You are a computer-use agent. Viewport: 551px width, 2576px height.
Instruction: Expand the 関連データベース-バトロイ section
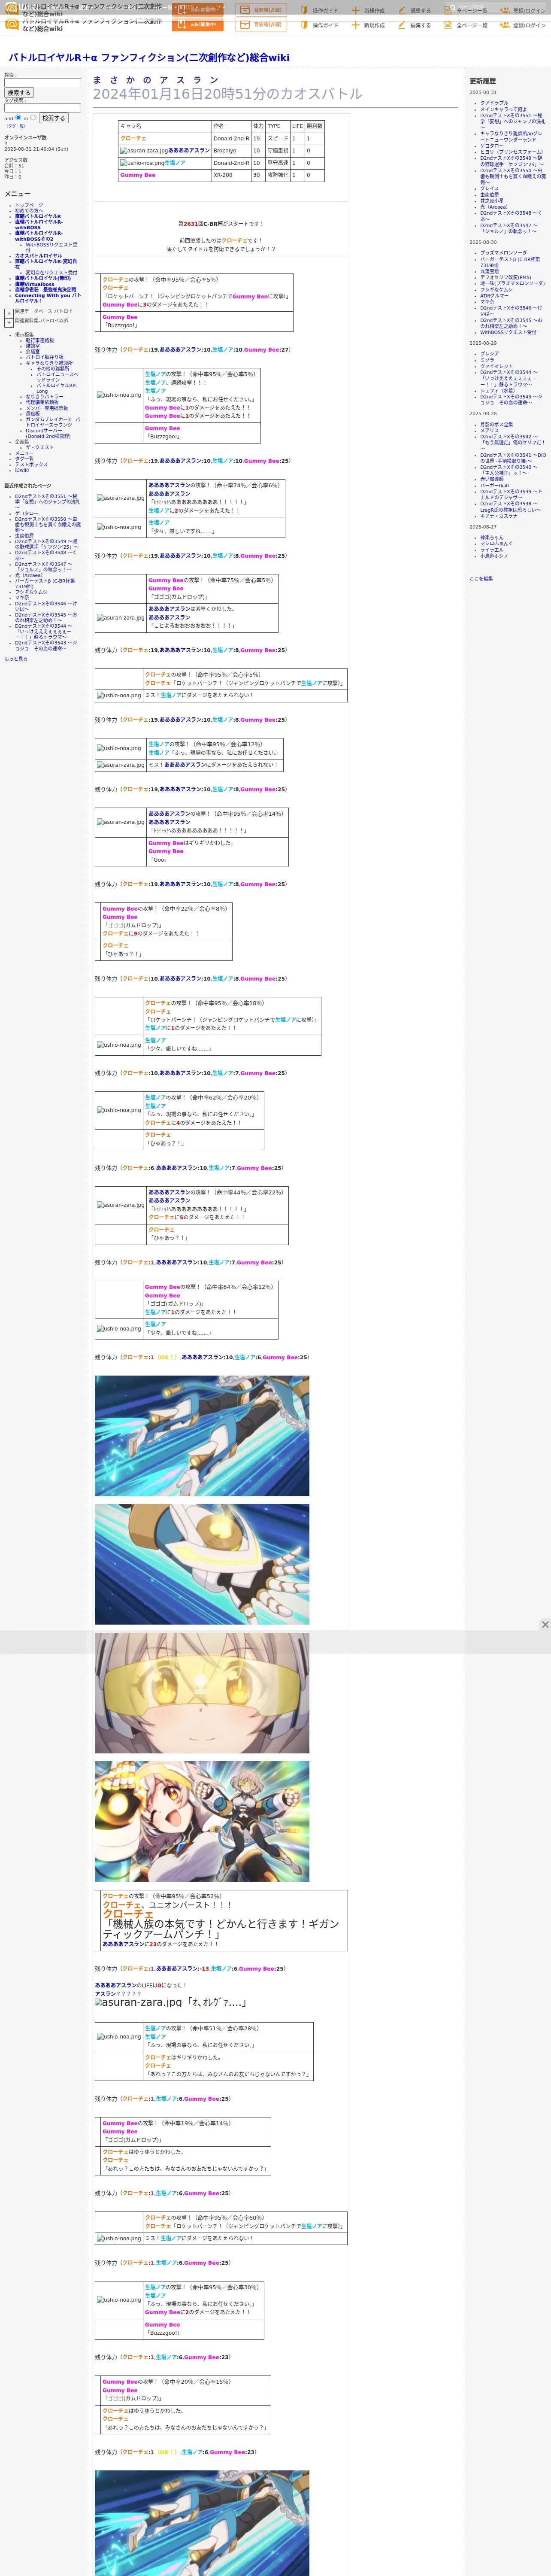pyautogui.click(x=9, y=313)
